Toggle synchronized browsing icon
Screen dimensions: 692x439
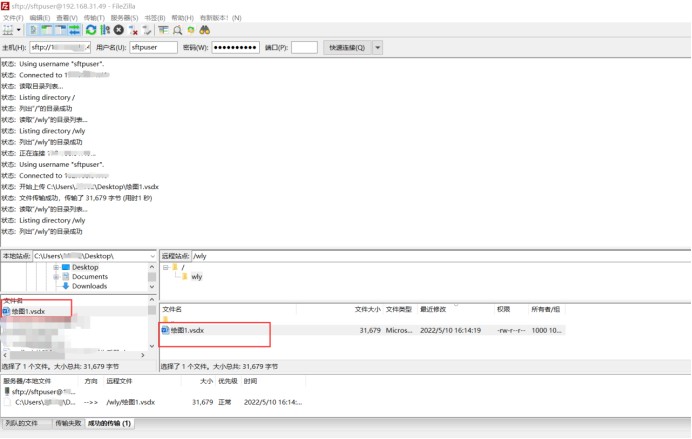click(191, 30)
